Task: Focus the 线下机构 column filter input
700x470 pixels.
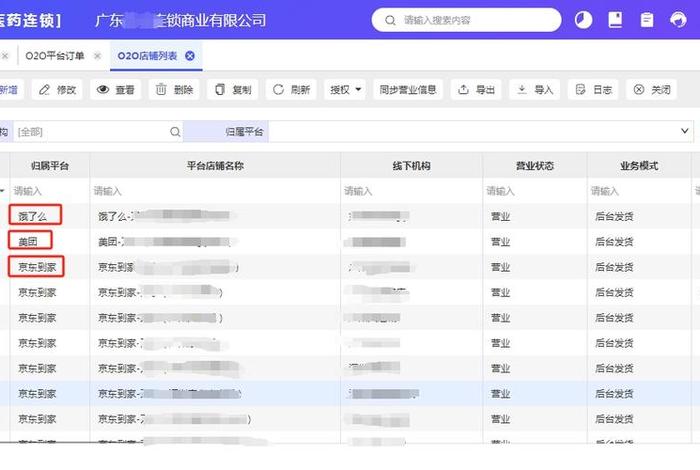Action: click(x=411, y=191)
